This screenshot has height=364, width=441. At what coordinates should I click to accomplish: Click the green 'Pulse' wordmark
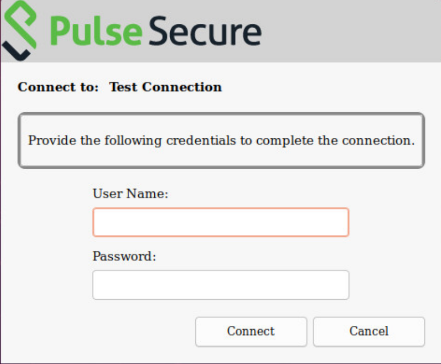point(96,32)
